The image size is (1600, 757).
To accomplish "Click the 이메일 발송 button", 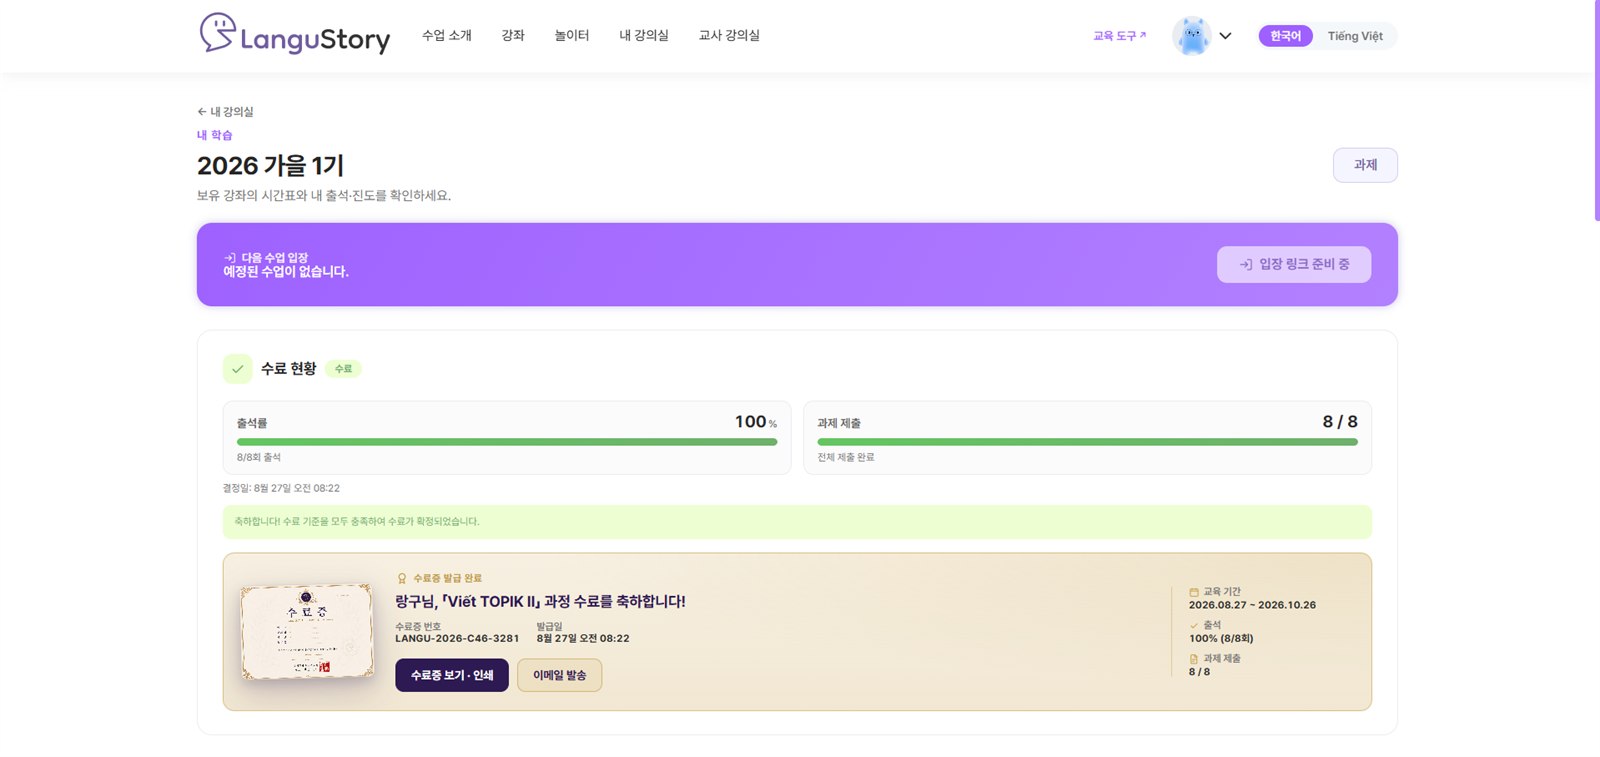I will 559,675.
